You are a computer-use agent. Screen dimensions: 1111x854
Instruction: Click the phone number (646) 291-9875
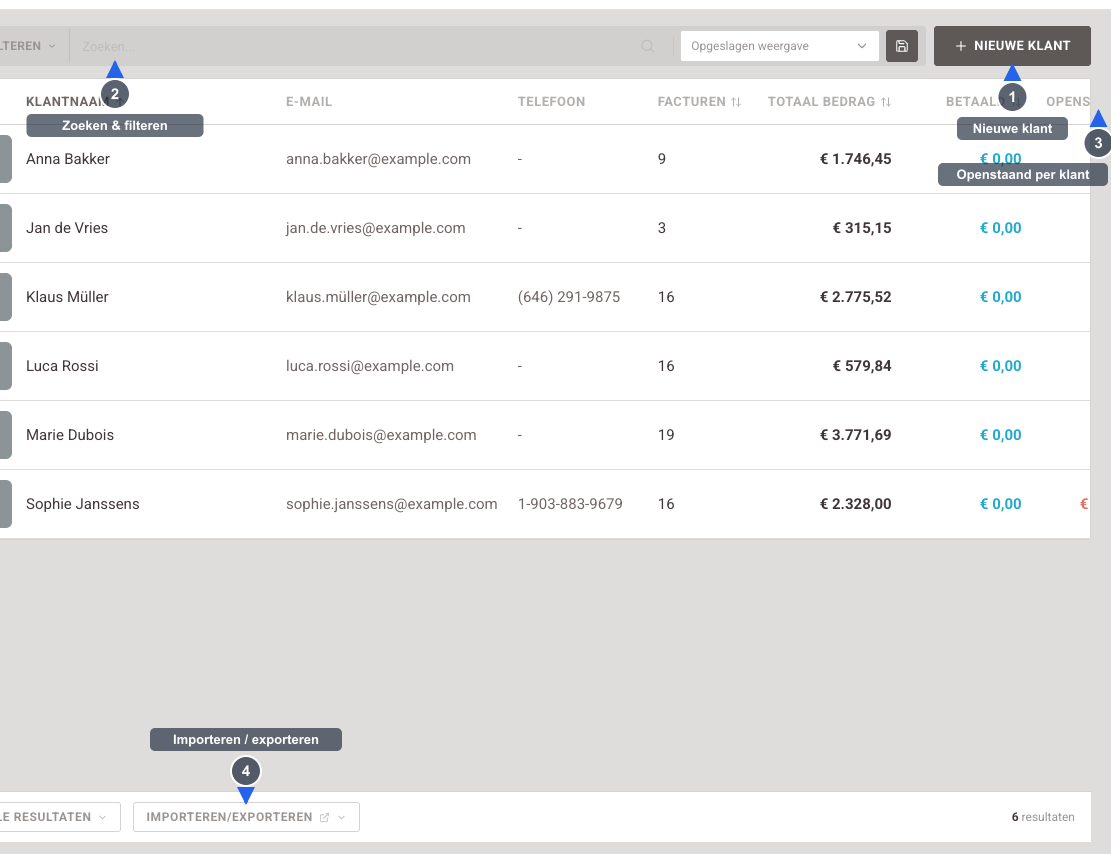[x=569, y=297]
